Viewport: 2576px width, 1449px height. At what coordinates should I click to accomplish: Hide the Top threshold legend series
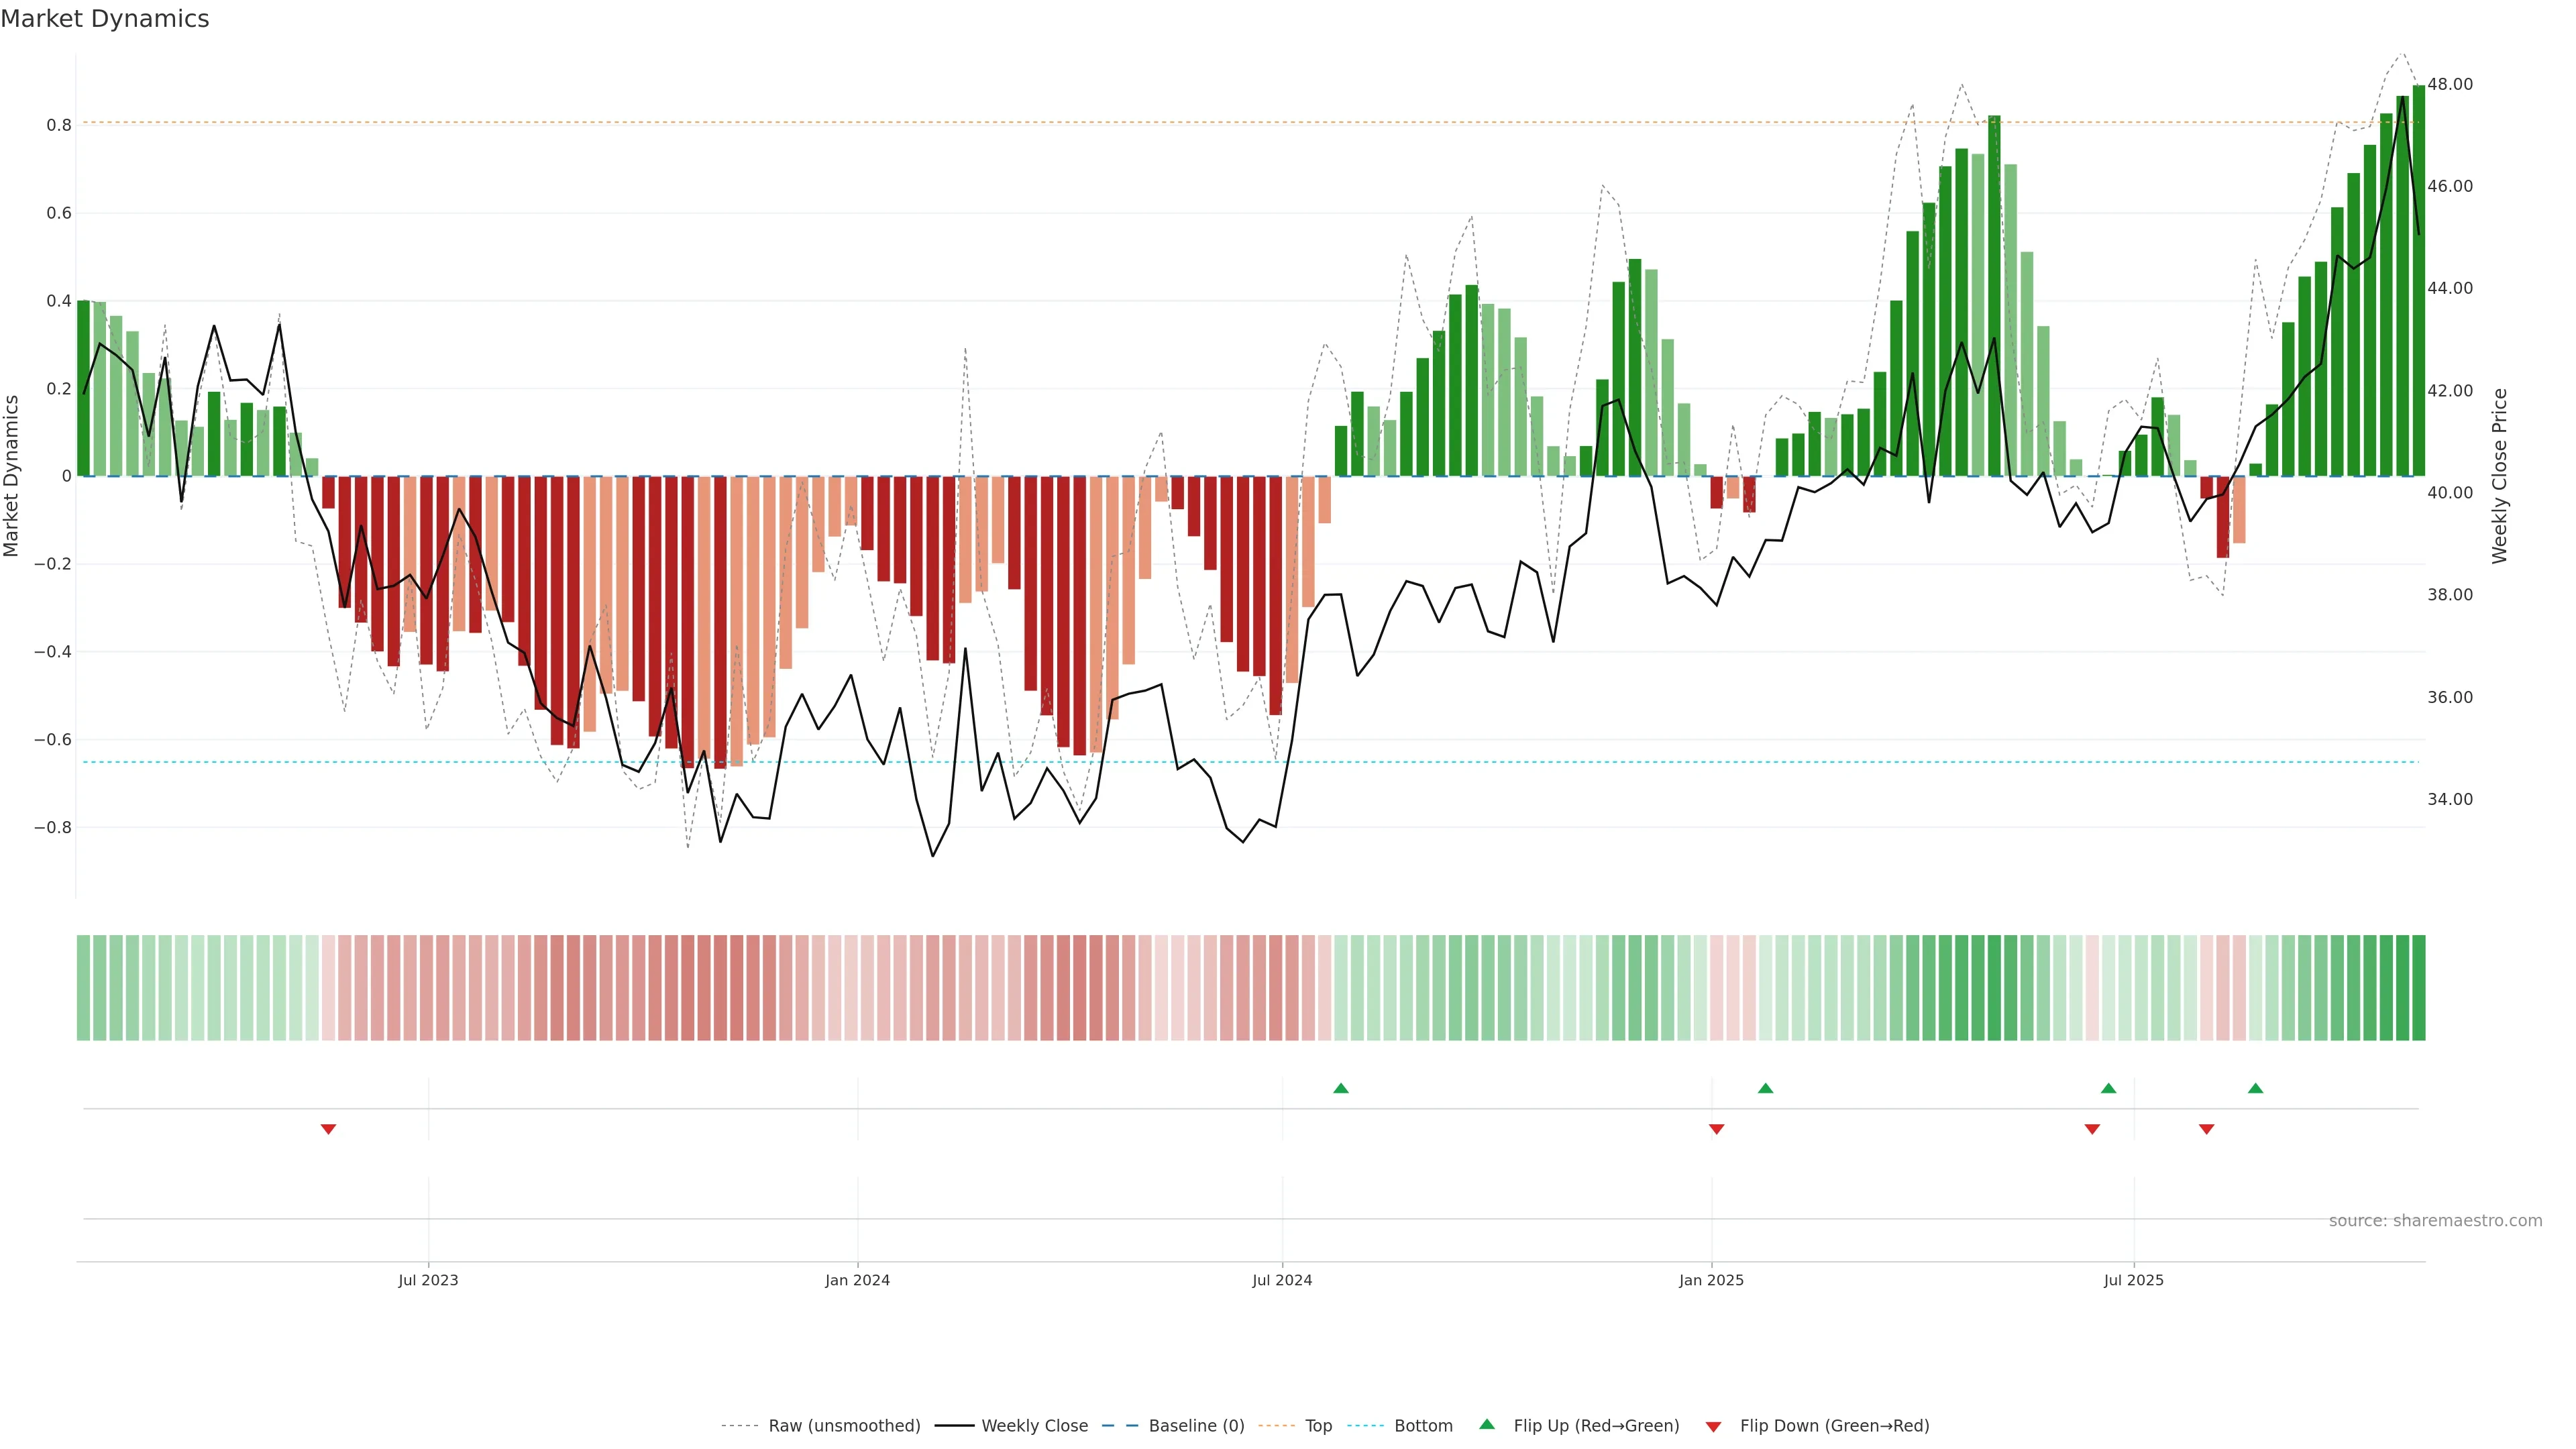pyautogui.click(x=1318, y=1426)
